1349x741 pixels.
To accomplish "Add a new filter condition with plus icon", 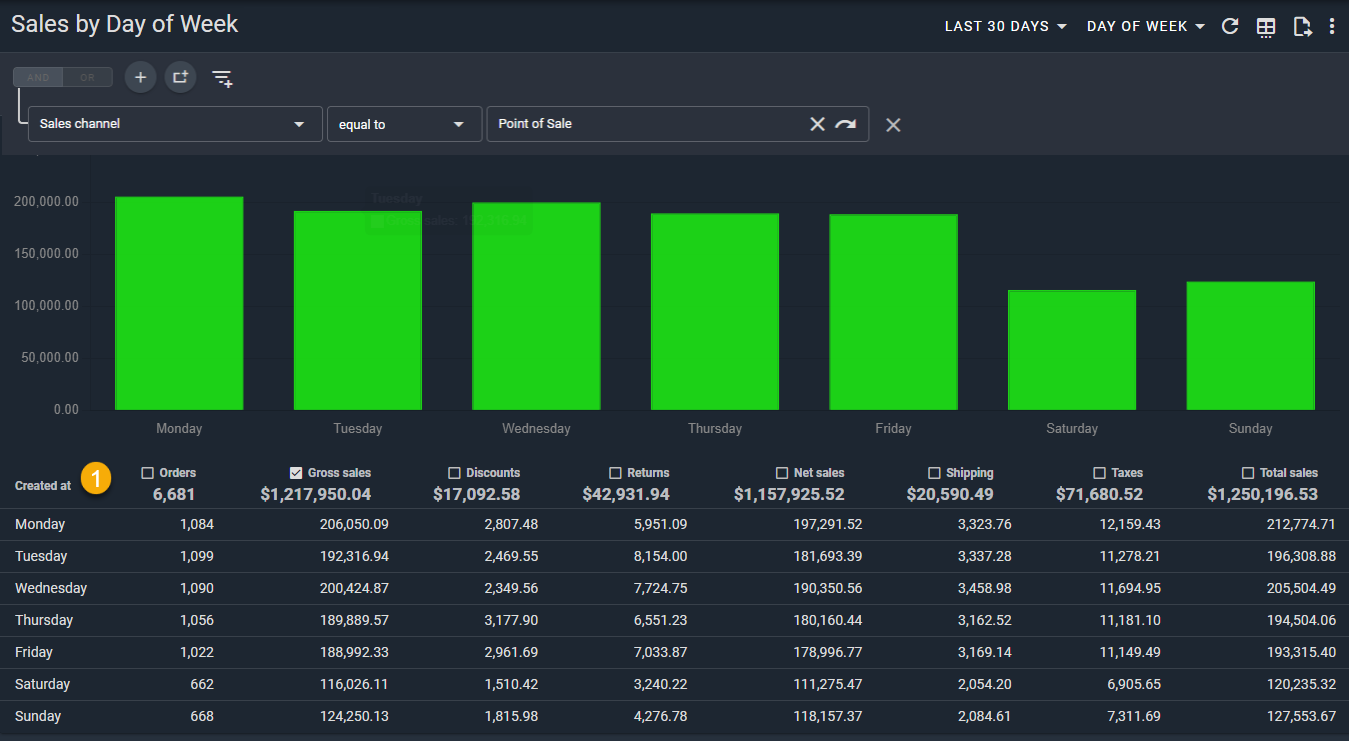I will point(140,77).
